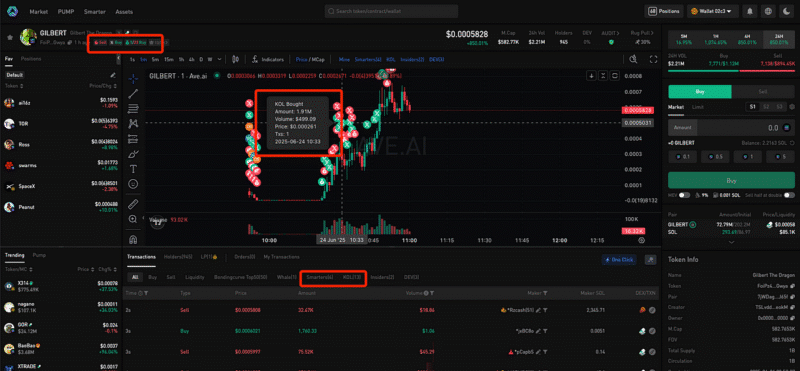Choose the 0.5 SOL quick amount
The height and width of the screenshot is (371, 800).
pos(715,157)
